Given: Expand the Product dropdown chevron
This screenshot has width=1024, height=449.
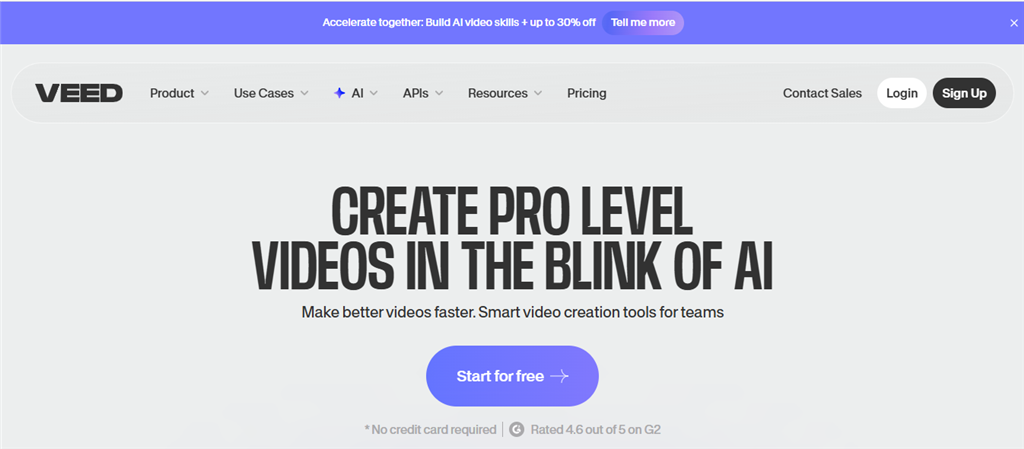Looking at the screenshot, I should coord(204,93).
